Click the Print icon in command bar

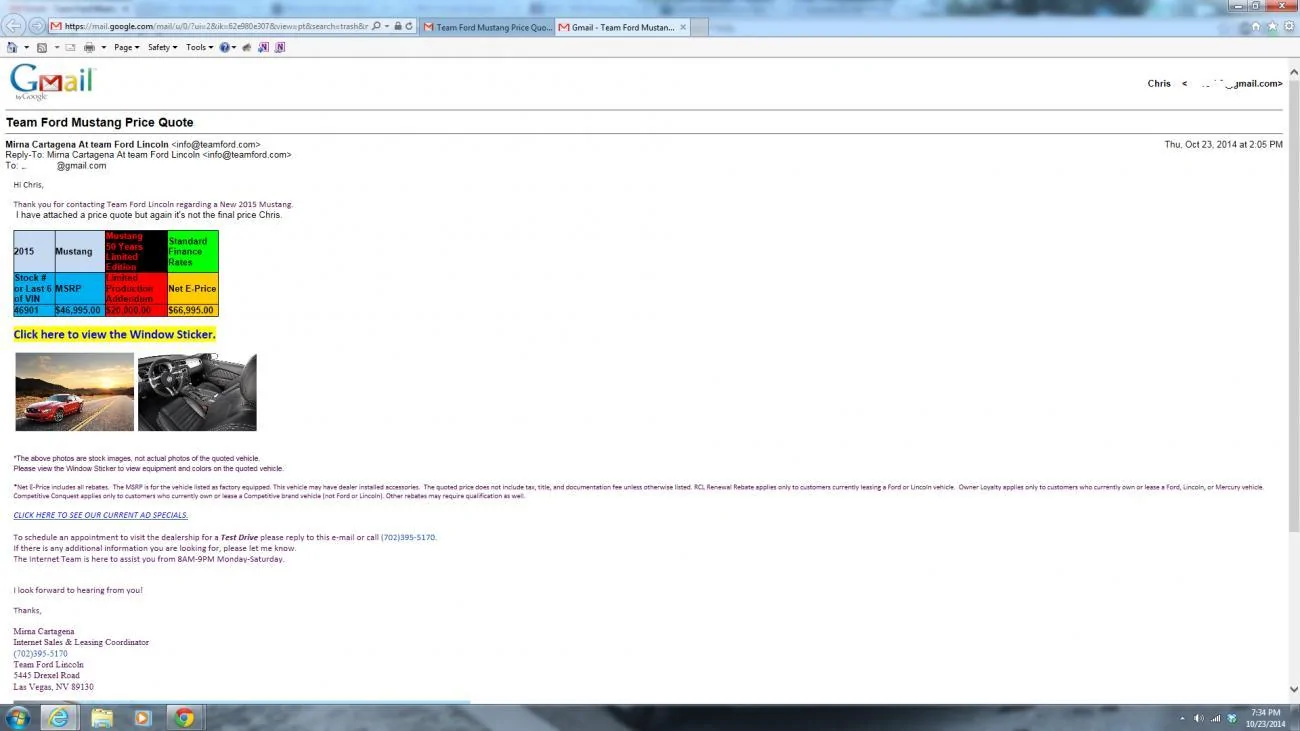pos(89,47)
